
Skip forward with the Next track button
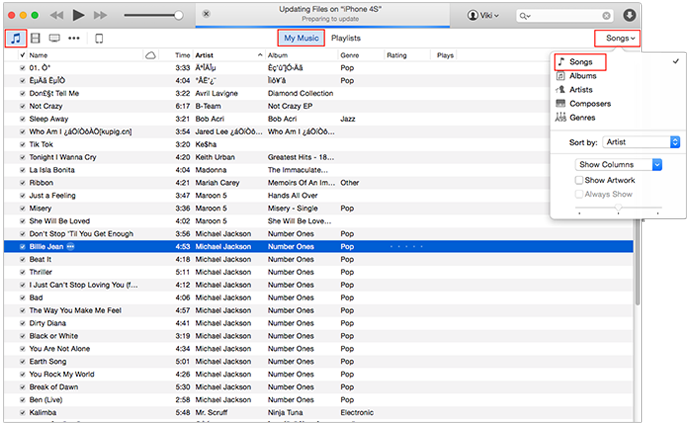[x=100, y=15]
